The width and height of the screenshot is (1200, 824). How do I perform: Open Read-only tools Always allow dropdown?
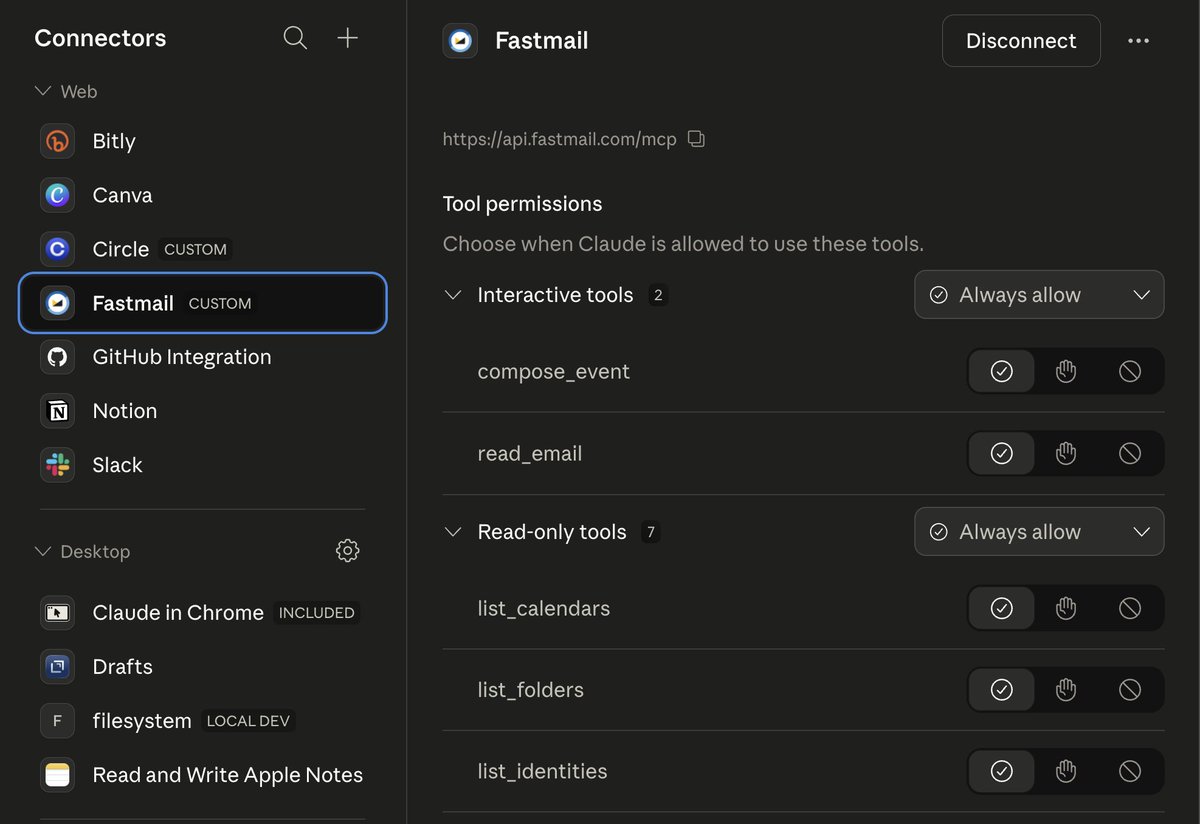pos(1039,532)
